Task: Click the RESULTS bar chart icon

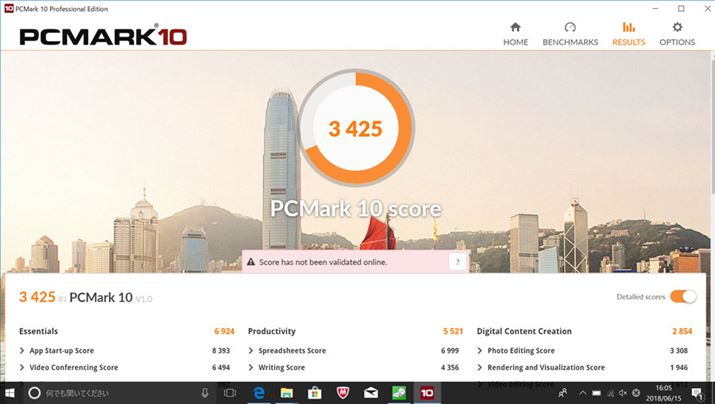Action: point(628,28)
